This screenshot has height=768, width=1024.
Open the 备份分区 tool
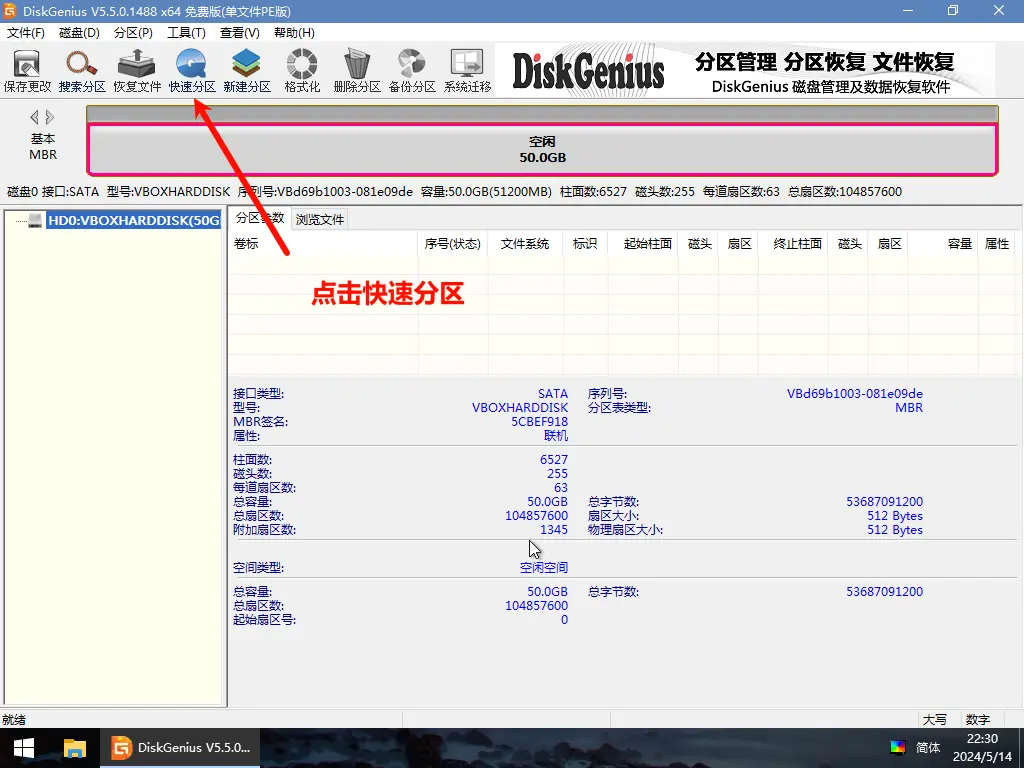coord(411,71)
